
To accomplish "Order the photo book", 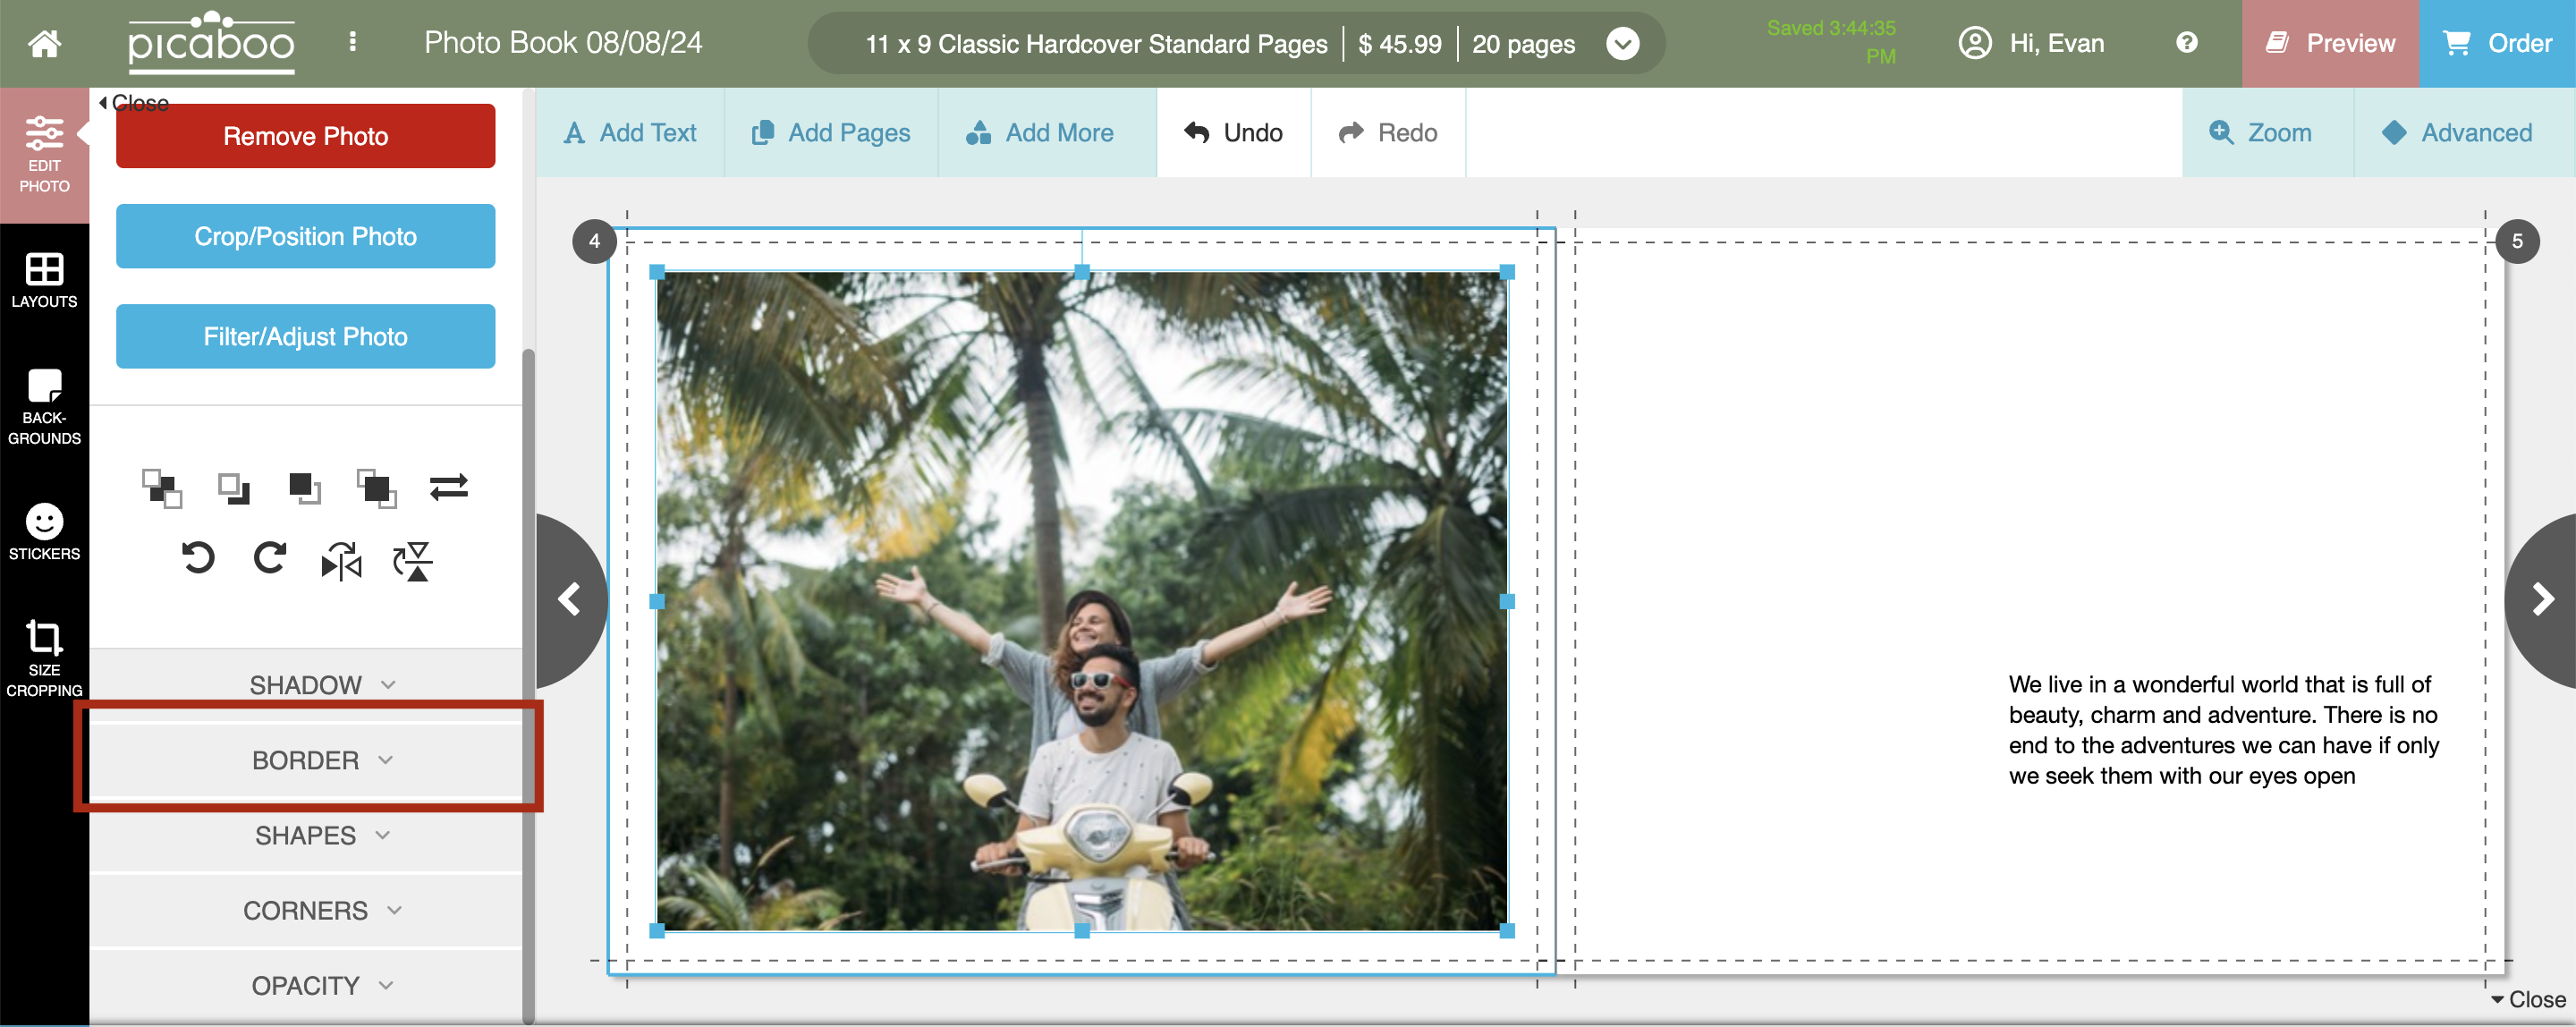I will click(2497, 43).
